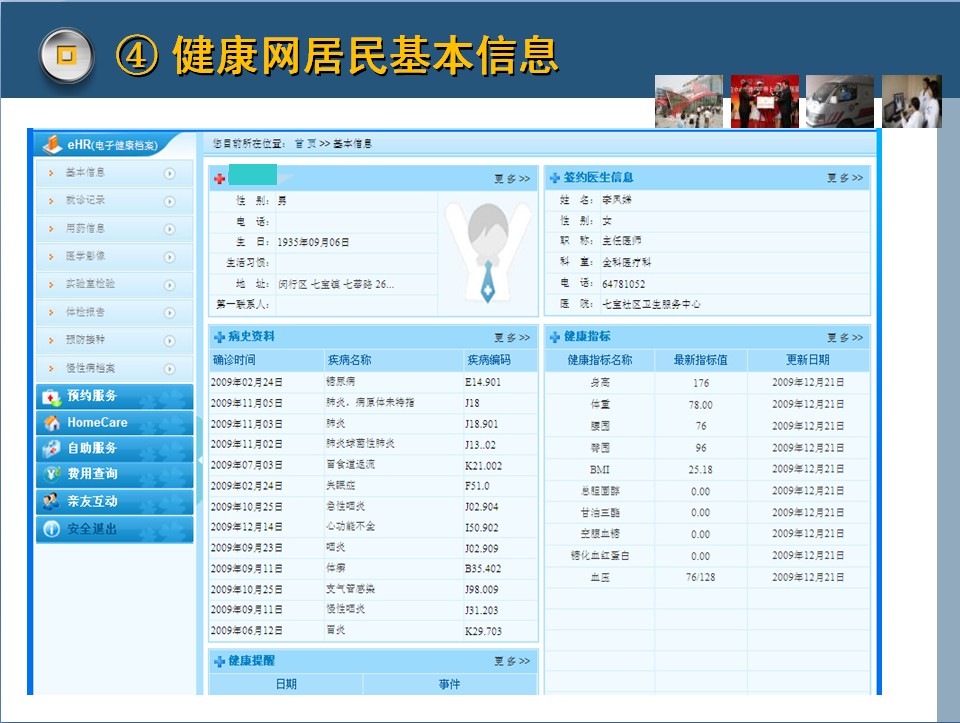Open 体检报告 in the sidebar menu
Screen dimensions: 960x723
pyautogui.click(x=85, y=313)
